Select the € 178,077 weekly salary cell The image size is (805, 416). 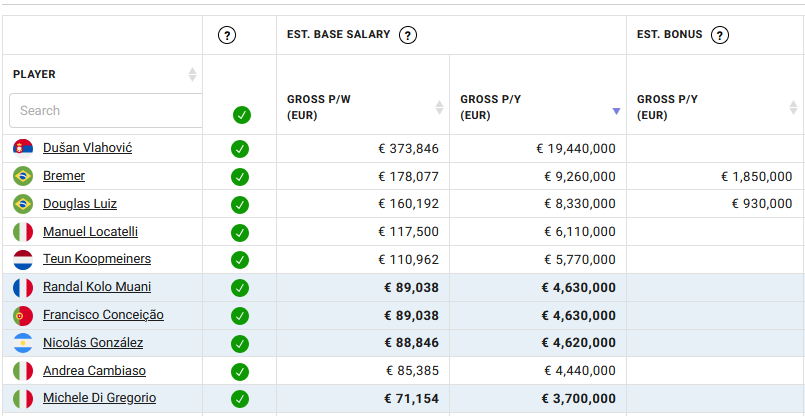pyautogui.click(x=363, y=177)
